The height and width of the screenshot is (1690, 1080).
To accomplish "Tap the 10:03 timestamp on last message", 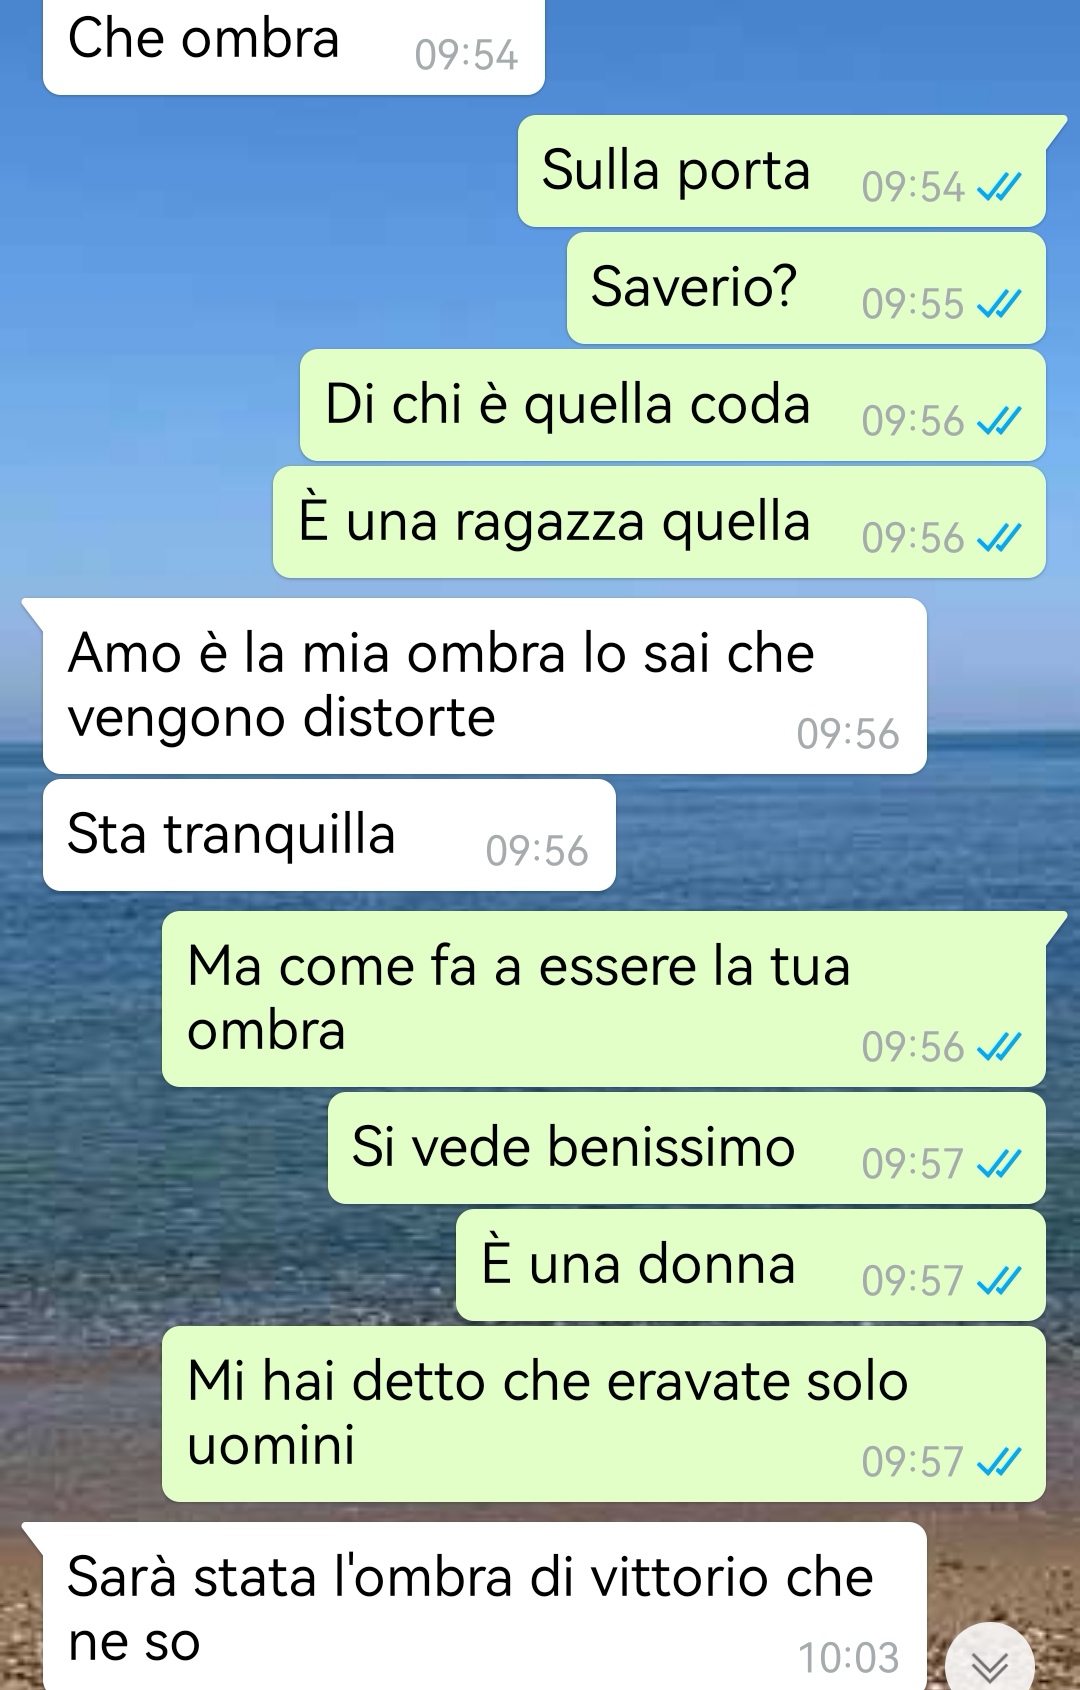I will pyautogui.click(x=848, y=1658).
